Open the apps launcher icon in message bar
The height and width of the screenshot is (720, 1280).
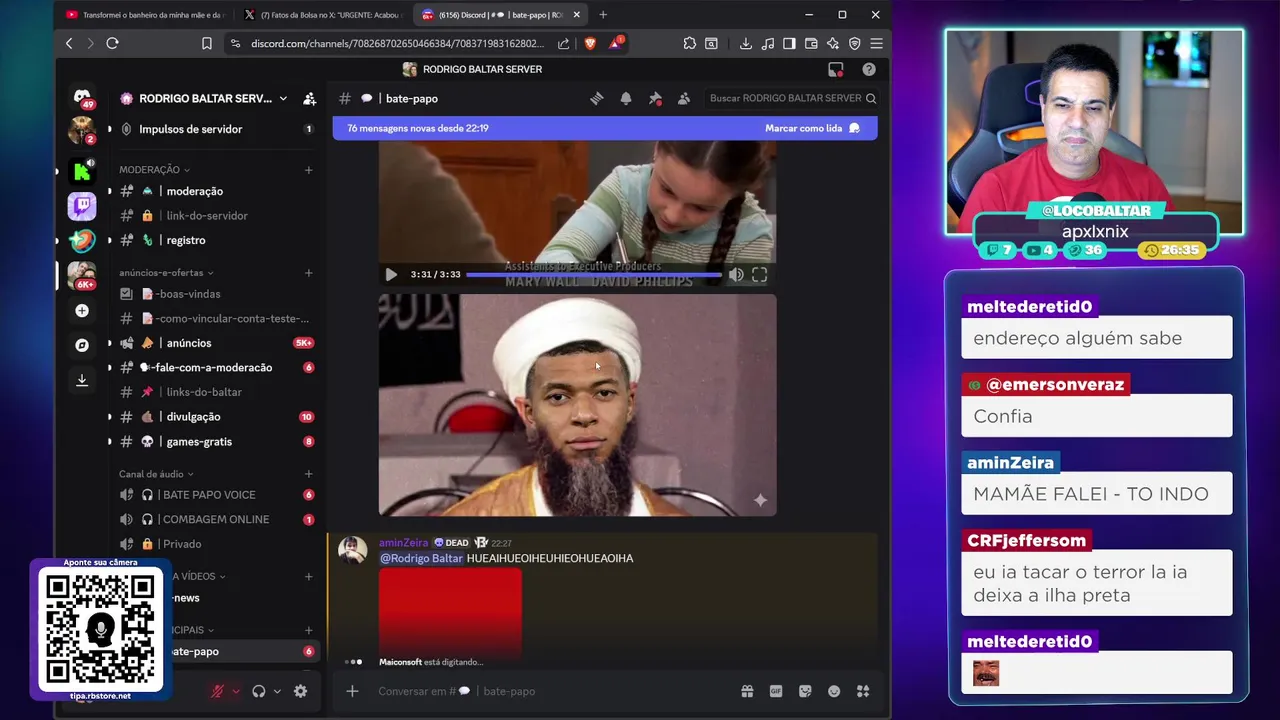pyautogui.click(x=863, y=691)
